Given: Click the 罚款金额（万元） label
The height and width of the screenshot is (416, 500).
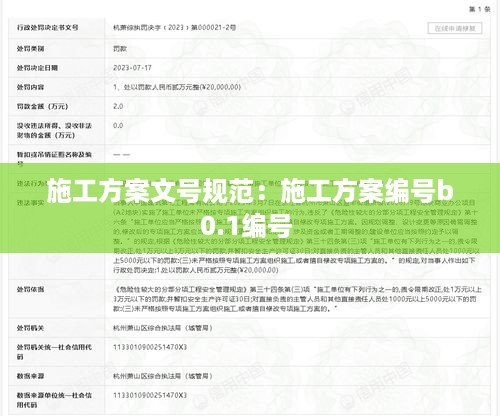Looking at the screenshot, I should 42,107.
